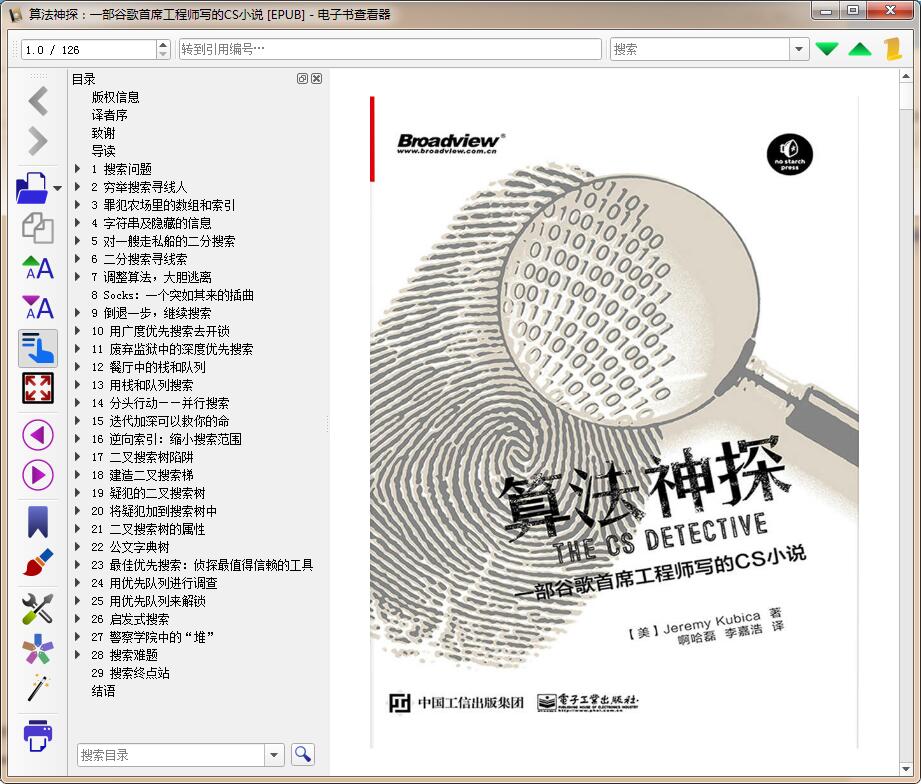Select 6 二分搜索寻线索

pyautogui.click(x=139, y=259)
